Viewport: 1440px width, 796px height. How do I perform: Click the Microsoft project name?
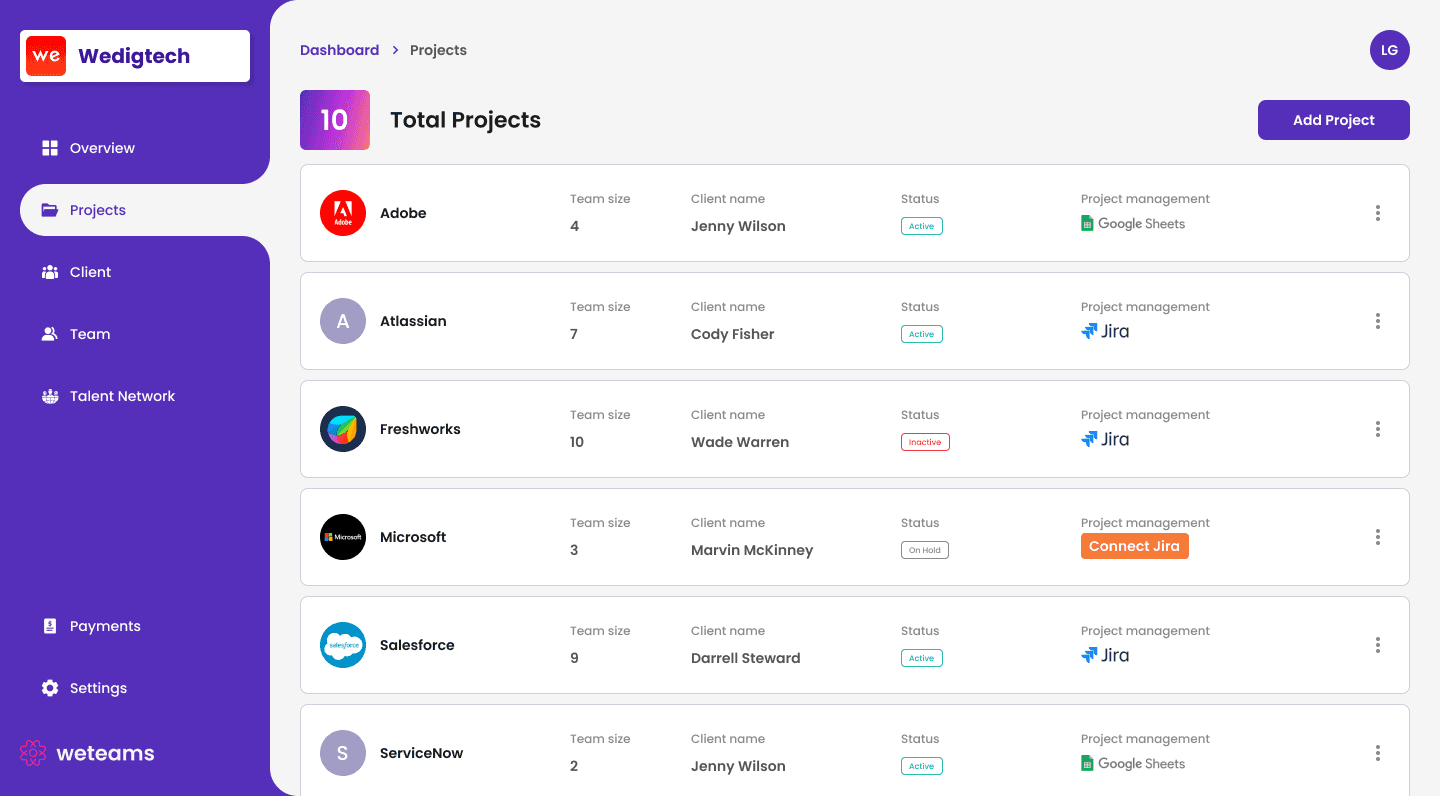click(x=413, y=537)
